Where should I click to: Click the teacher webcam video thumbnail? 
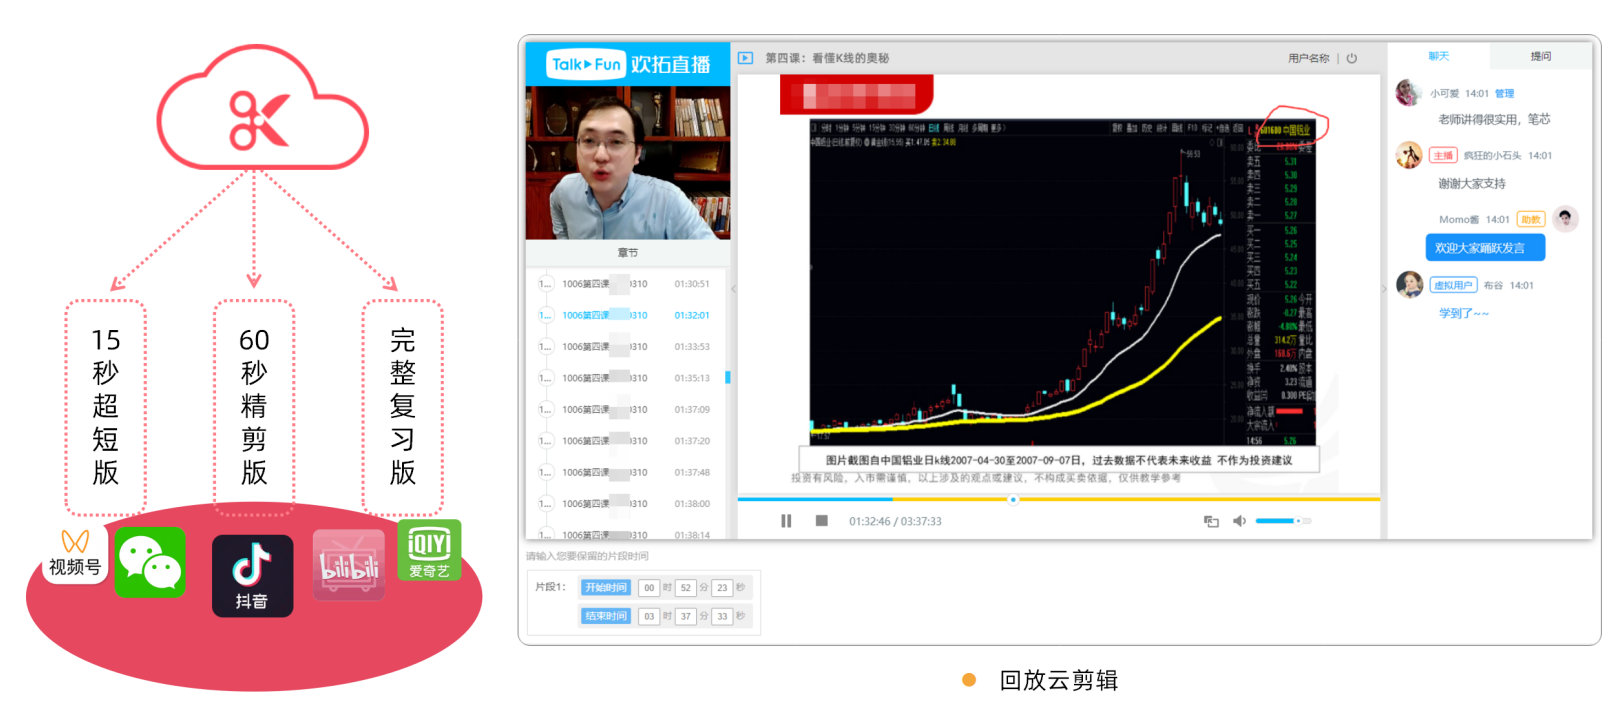click(x=628, y=163)
